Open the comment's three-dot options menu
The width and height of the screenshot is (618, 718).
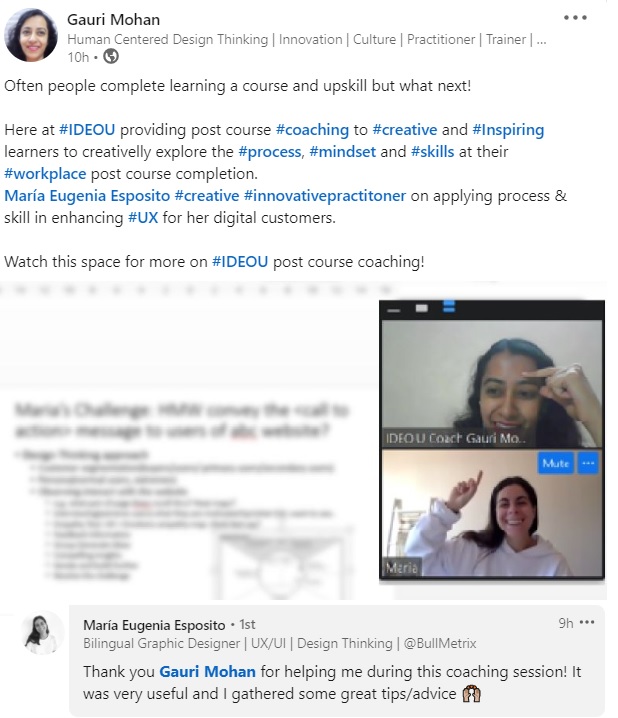pyautogui.click(x=587, y=622)
